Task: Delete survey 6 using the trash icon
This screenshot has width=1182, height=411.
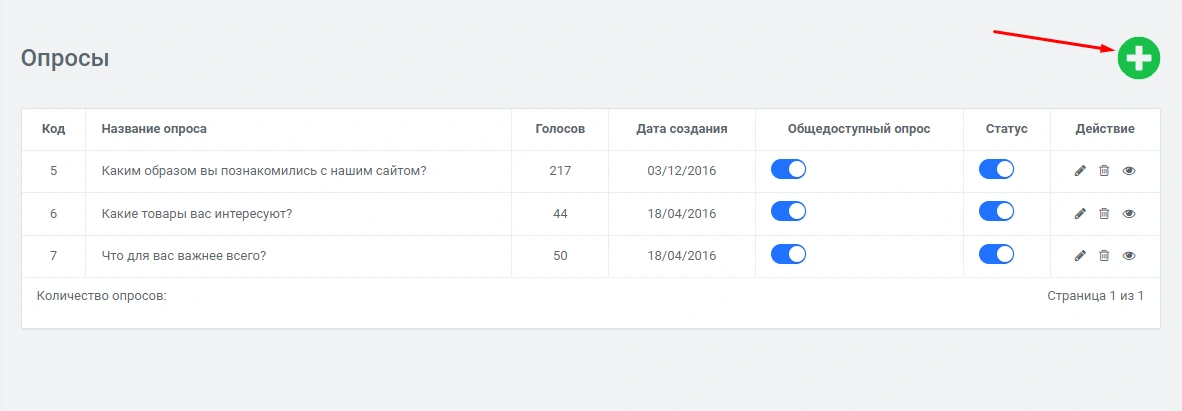Action: [x=1104, y=213]
